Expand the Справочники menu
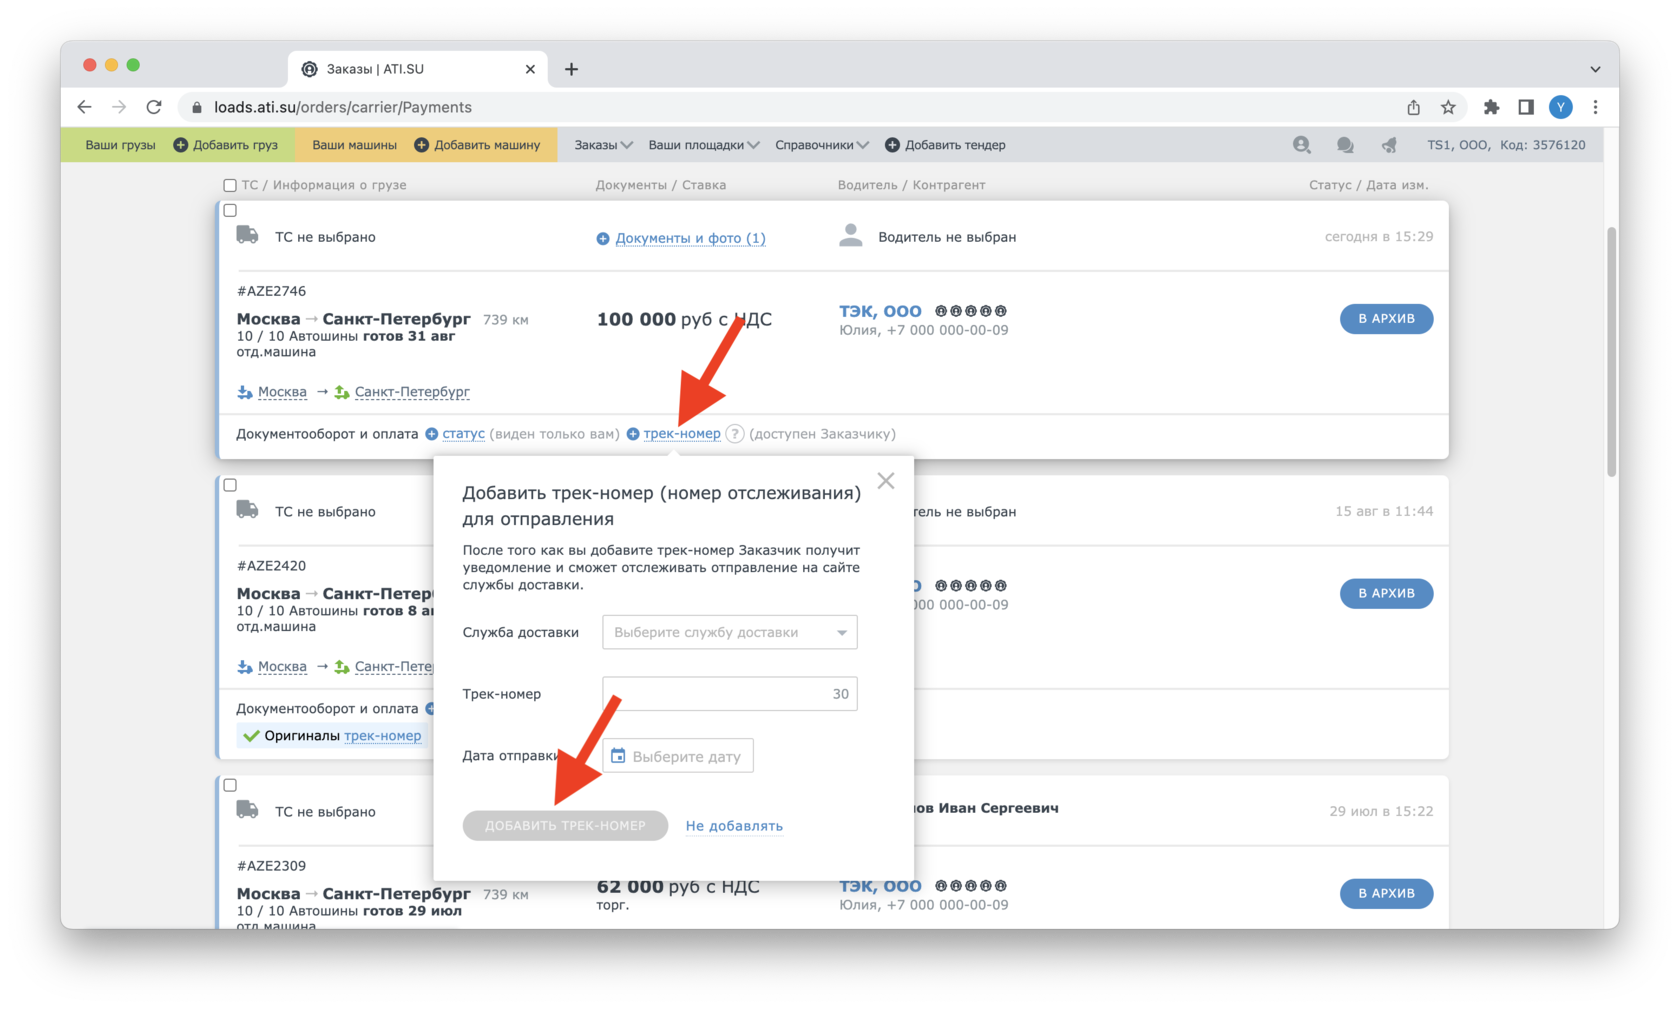Image resolution: width=1680 pixels, height=1009 pixels. tap(822, 145)
